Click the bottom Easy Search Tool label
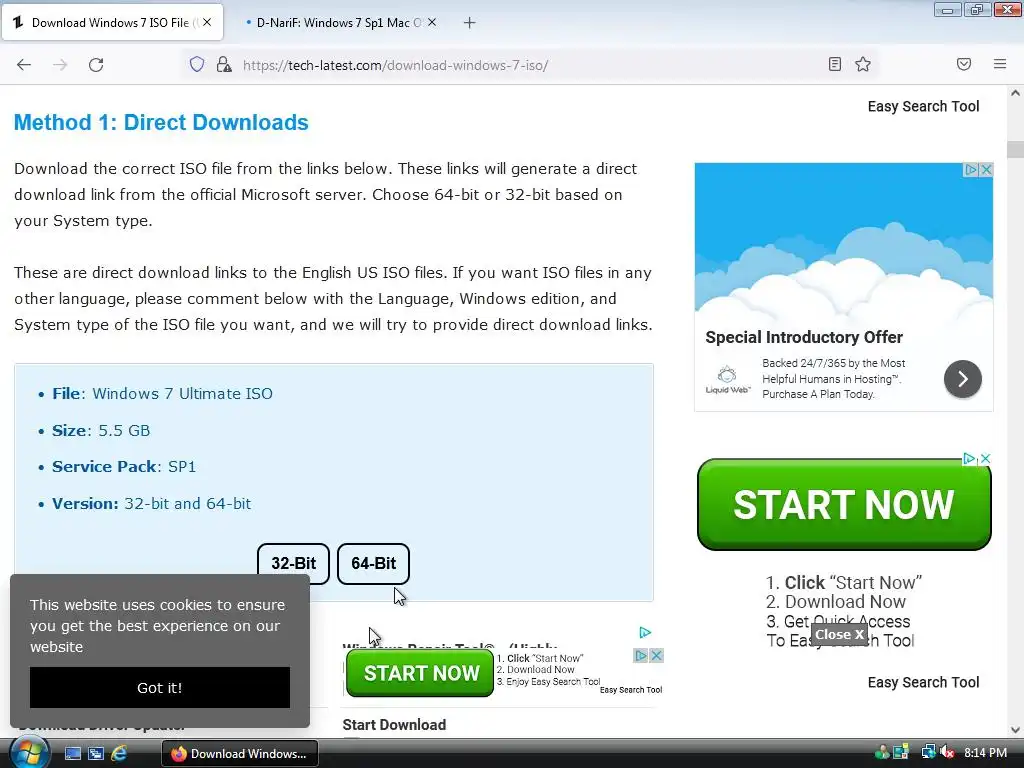The height and width of the screenshot is (768, 1024). pos(923,682)
